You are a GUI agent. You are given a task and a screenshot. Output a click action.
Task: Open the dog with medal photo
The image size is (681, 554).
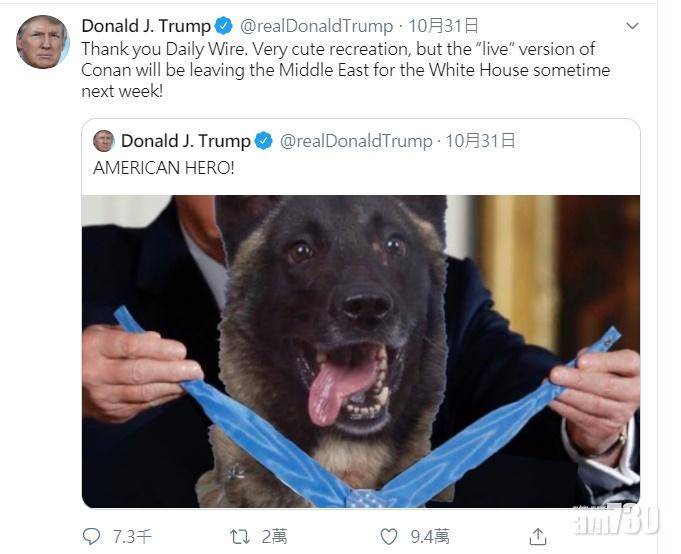[361, 351]
